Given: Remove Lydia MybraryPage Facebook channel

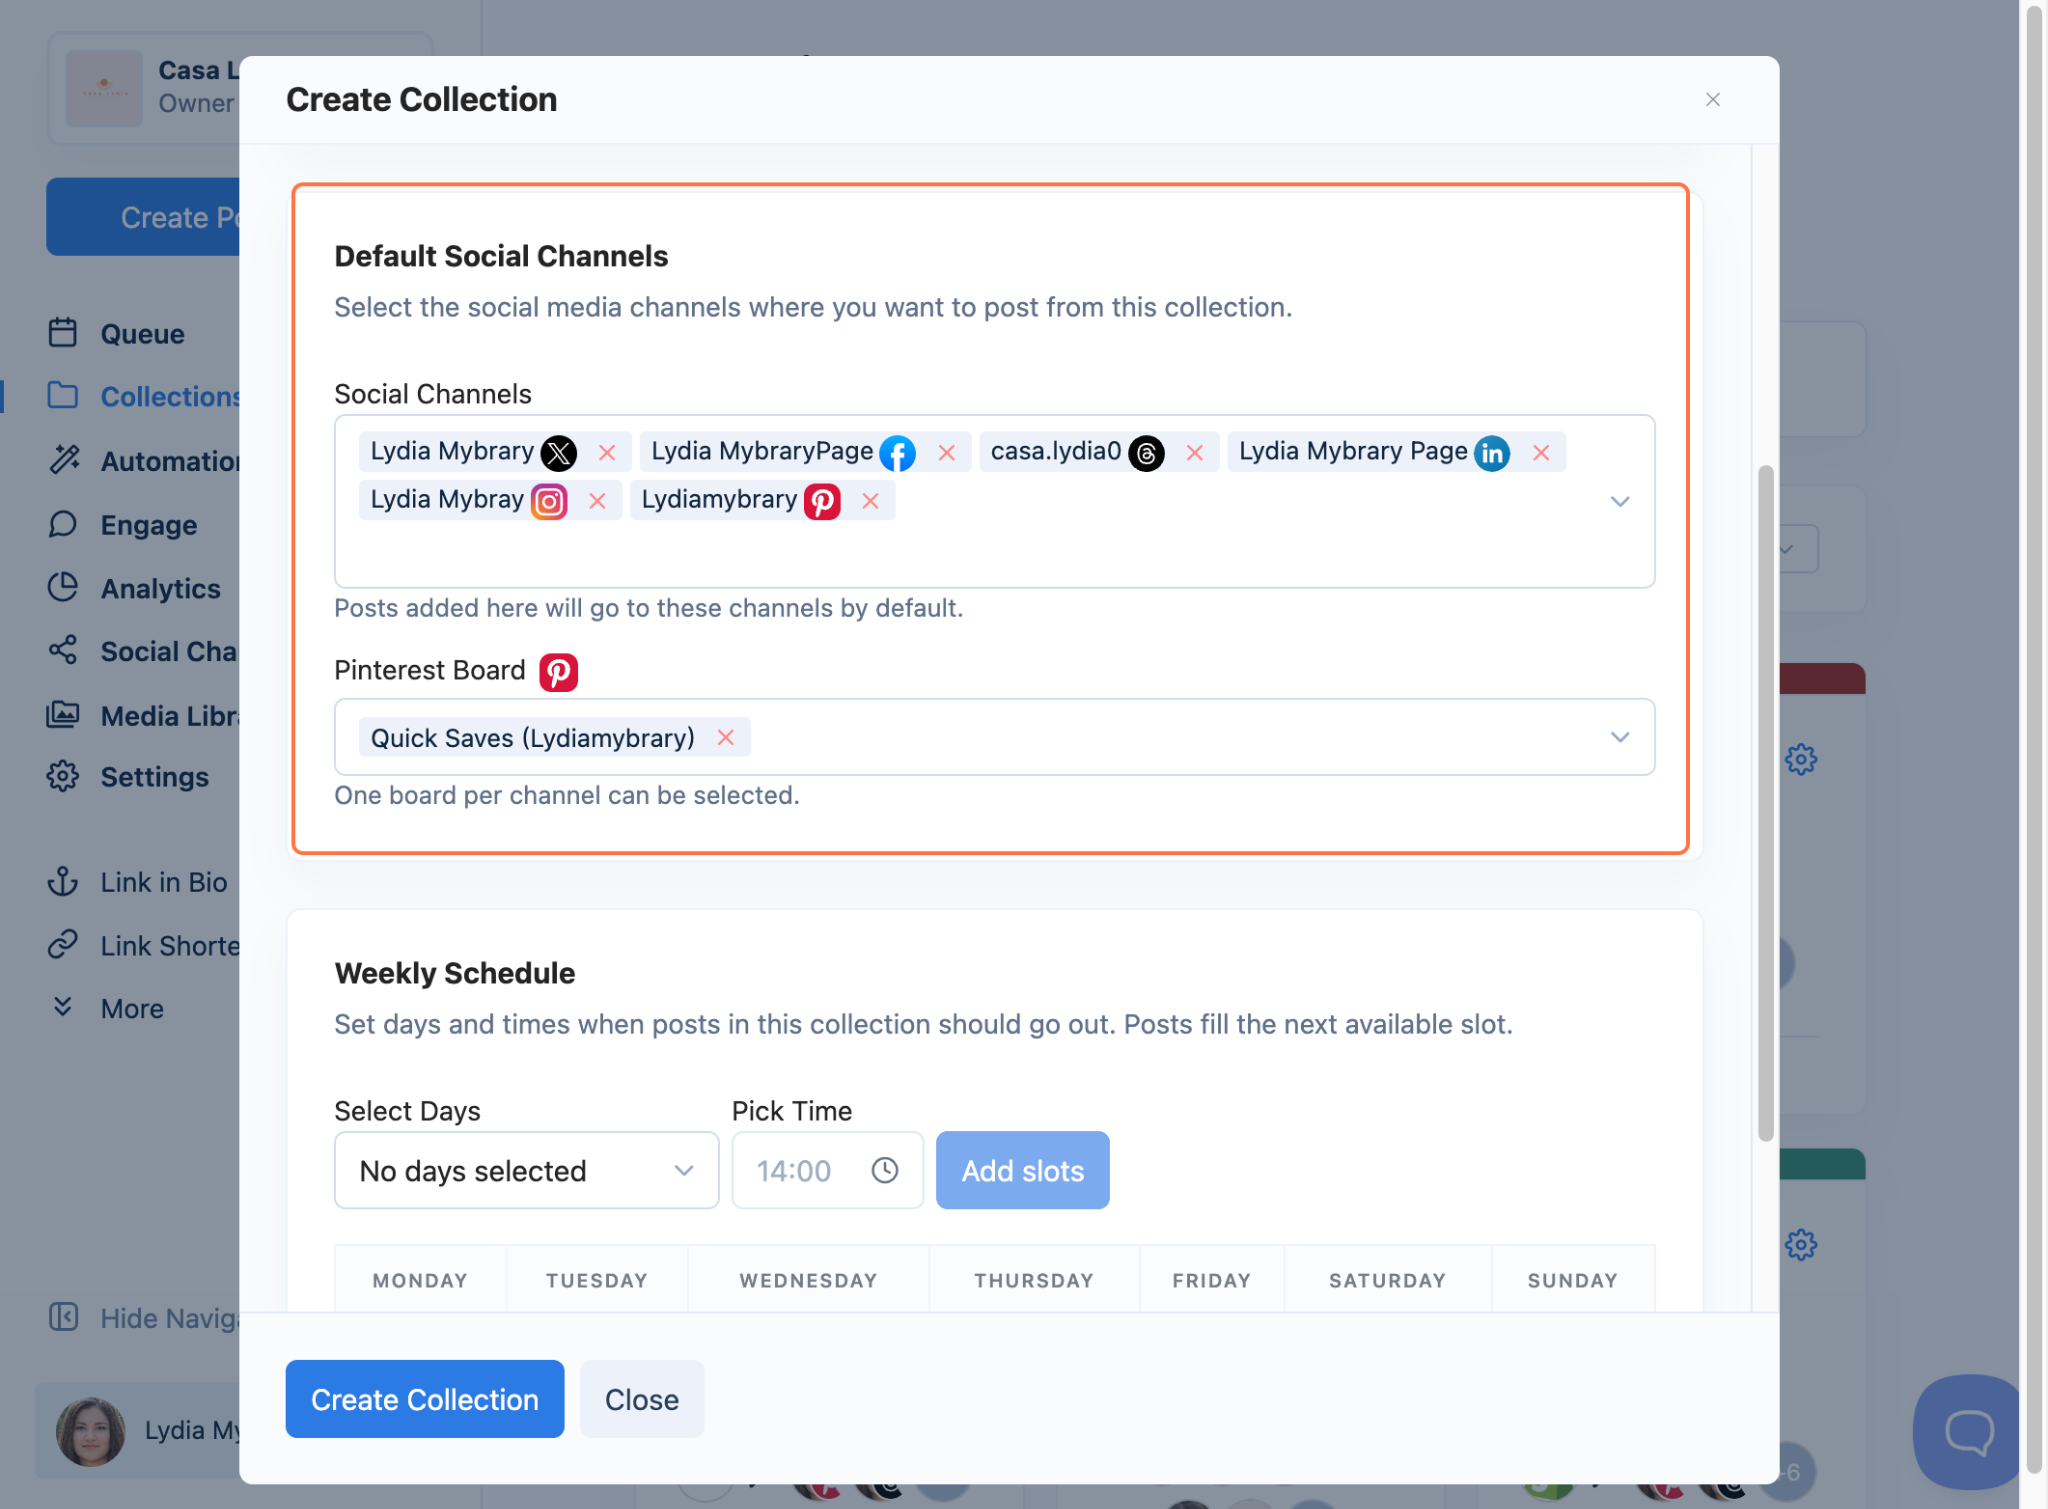Looking at the screenshot, I should pos(946,453).
